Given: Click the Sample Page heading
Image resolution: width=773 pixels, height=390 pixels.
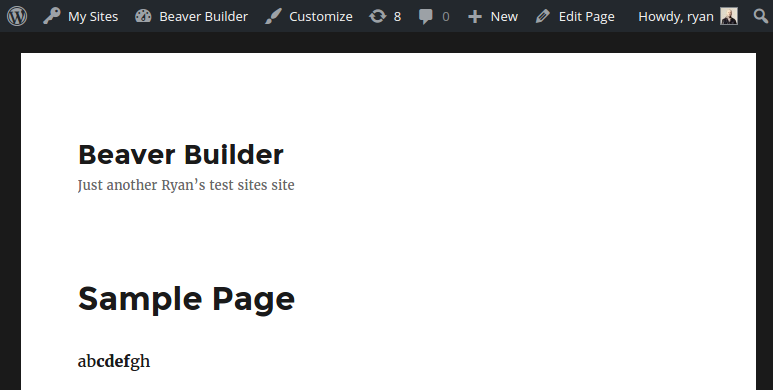Looking at the screenshot, I should pyautogui.click(x=186, y=299).
